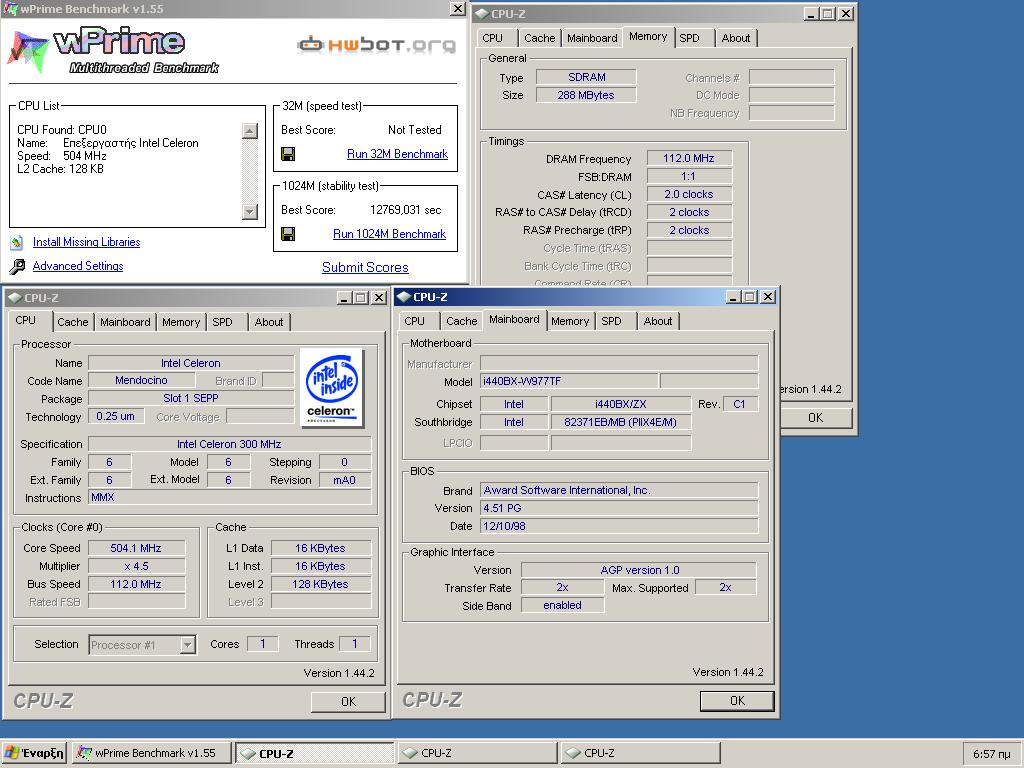Click the memory Size value 288 MBytes
The height and width of the screenshot is (768, 1024).
[586, 95]
